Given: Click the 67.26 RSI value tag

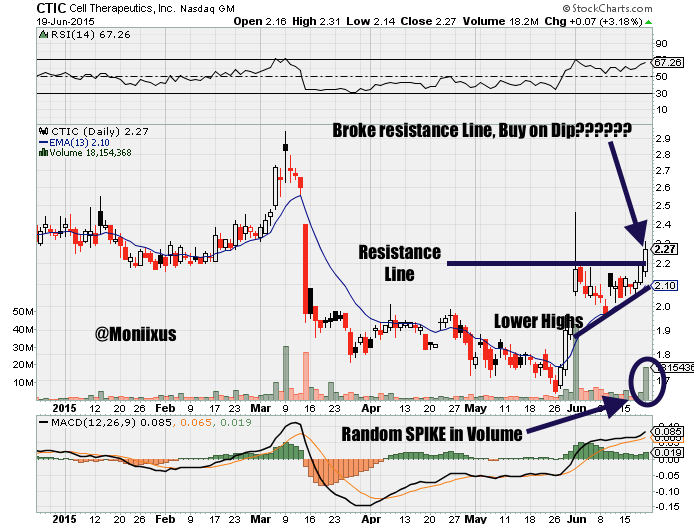Looking at the screenshot, I should (667, 62).
